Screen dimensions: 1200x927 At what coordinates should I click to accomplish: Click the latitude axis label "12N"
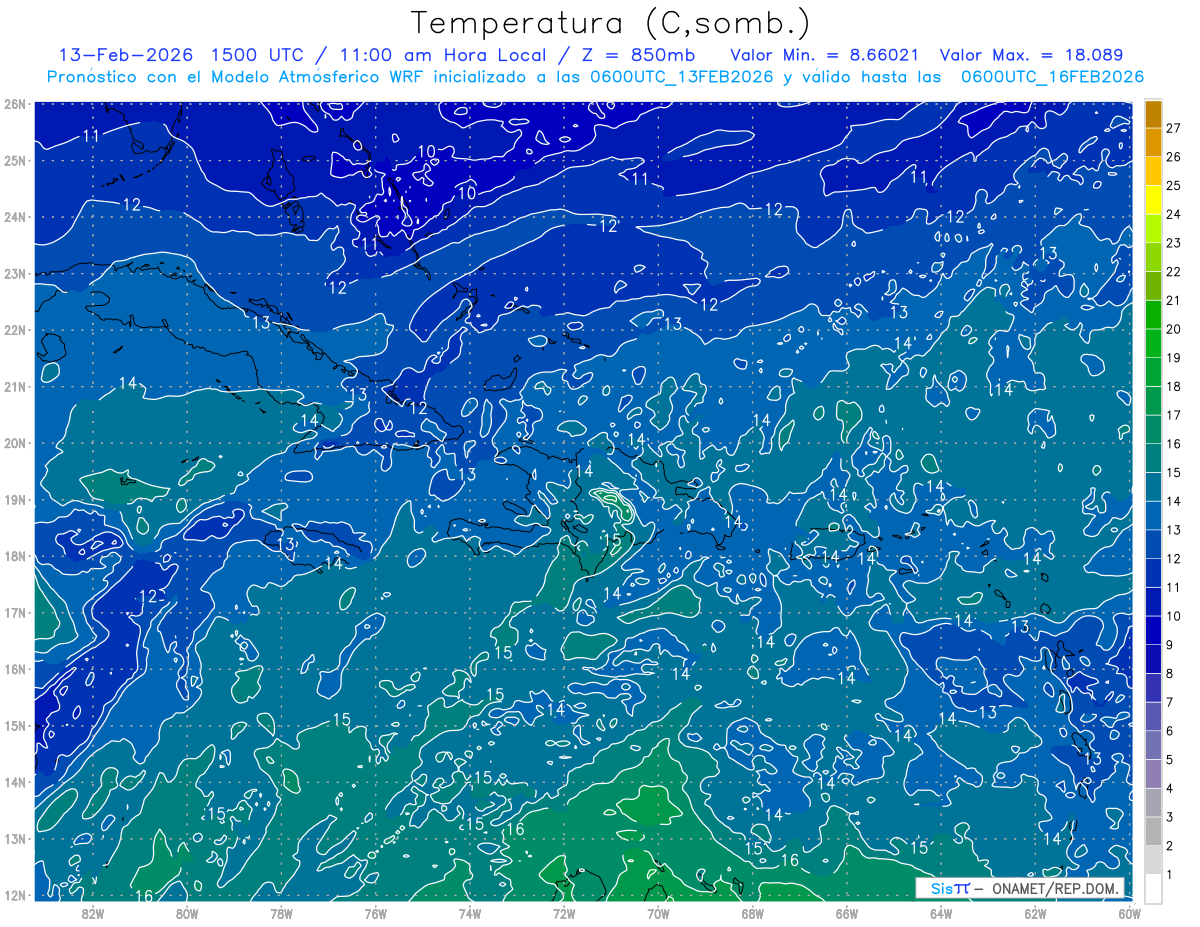pyautogui.click(x=14, y=895)
